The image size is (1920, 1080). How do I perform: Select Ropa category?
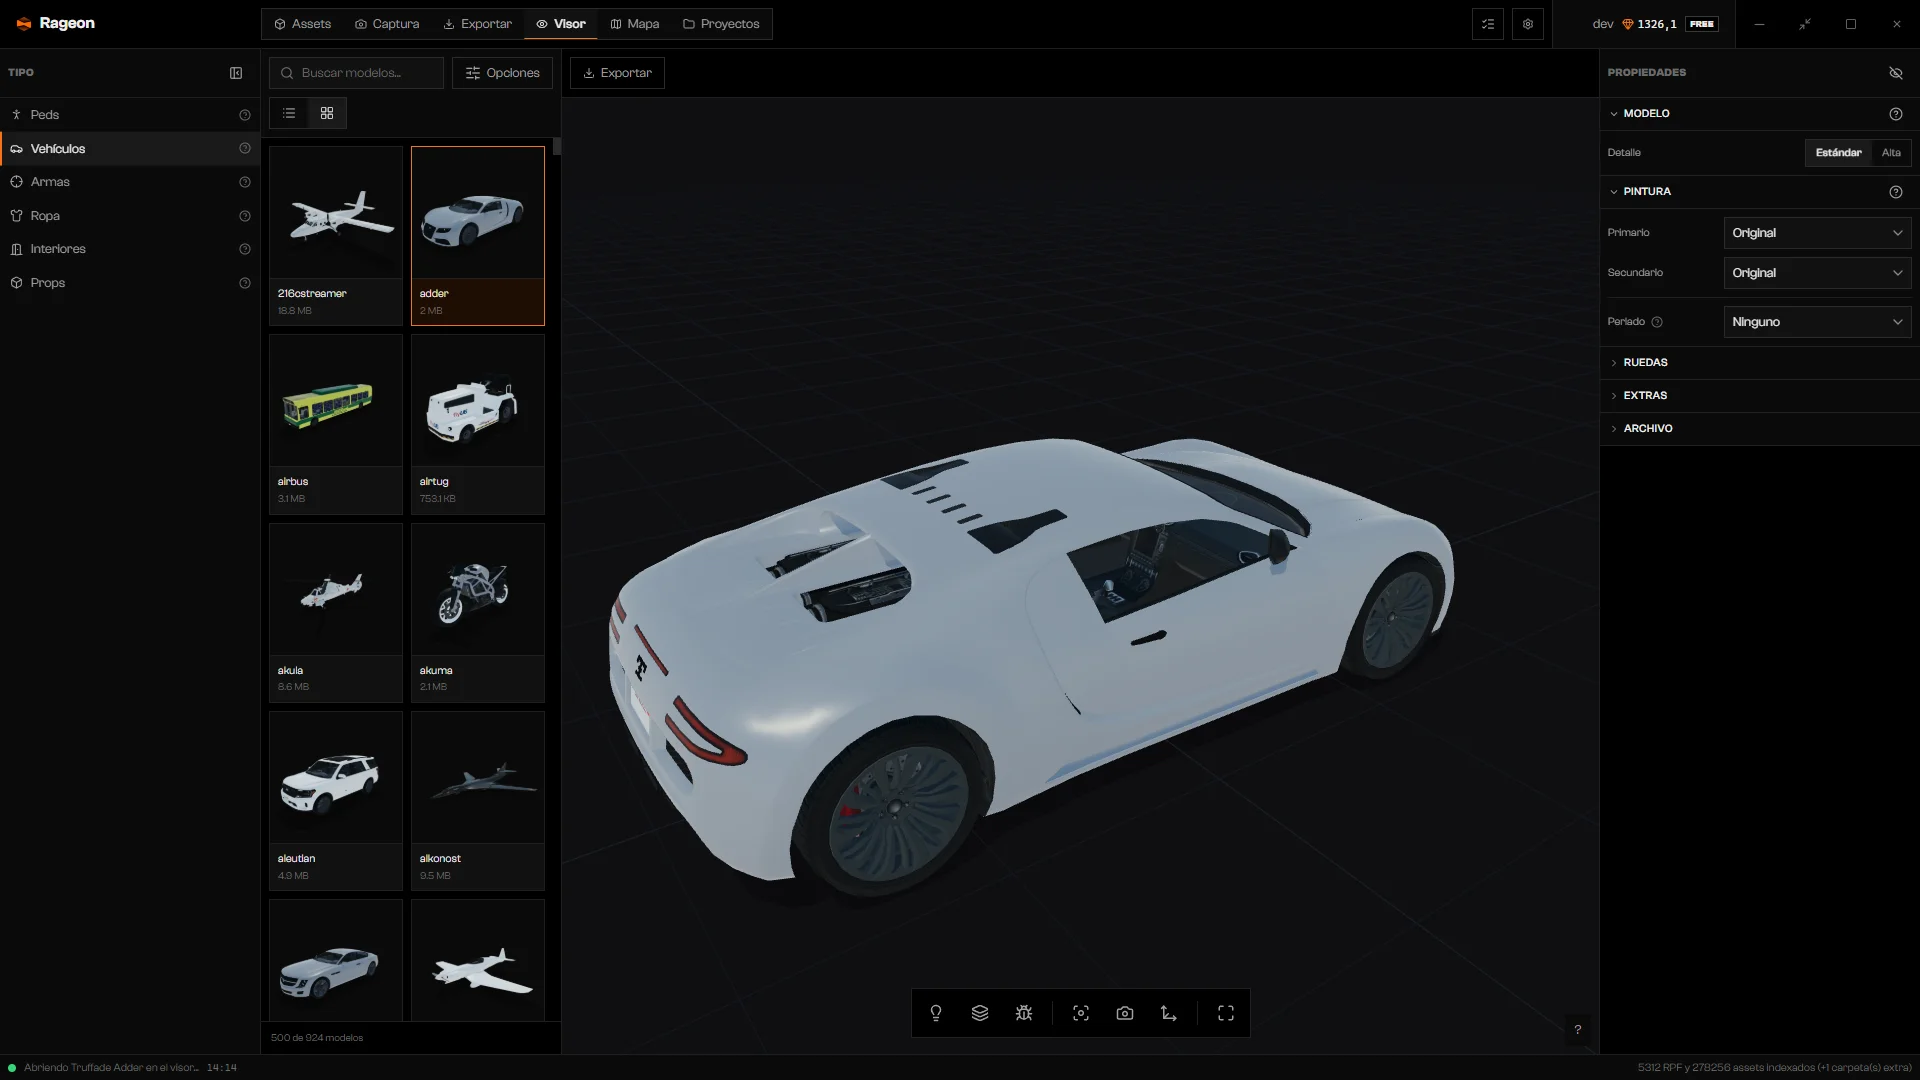point(130,216)
